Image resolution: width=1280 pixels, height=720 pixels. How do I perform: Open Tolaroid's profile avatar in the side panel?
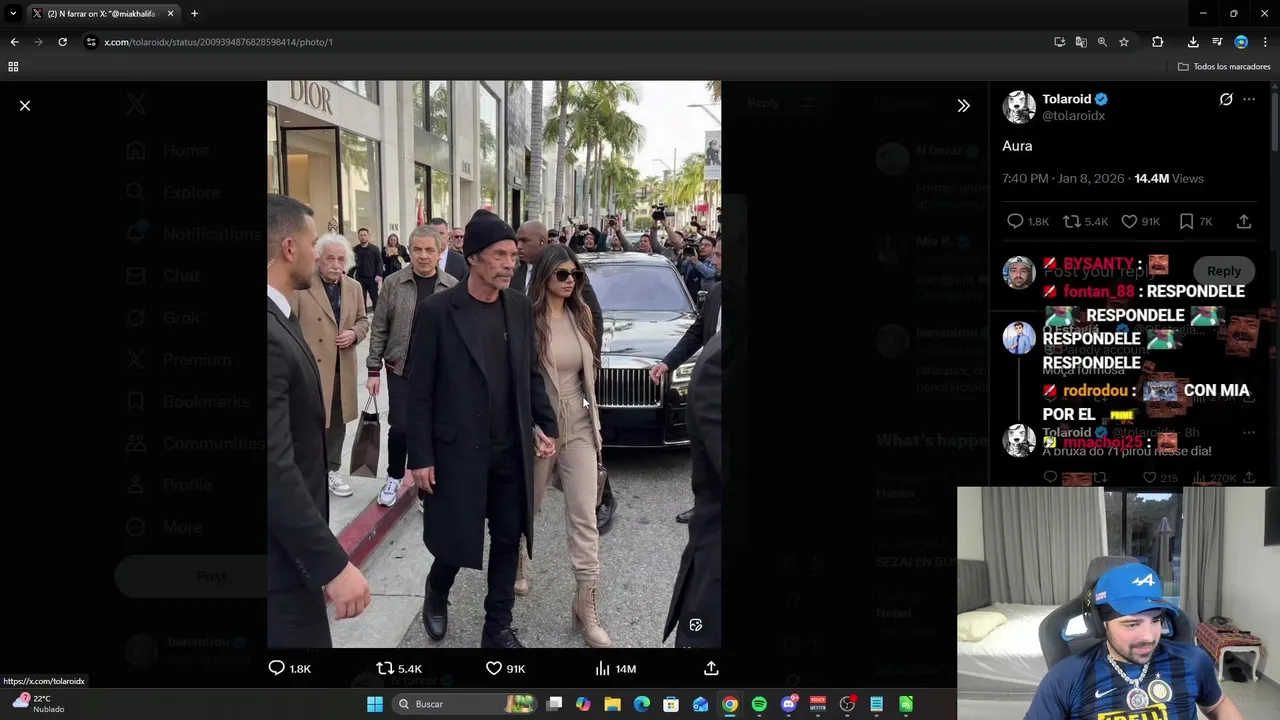[x=1019, y=107]
